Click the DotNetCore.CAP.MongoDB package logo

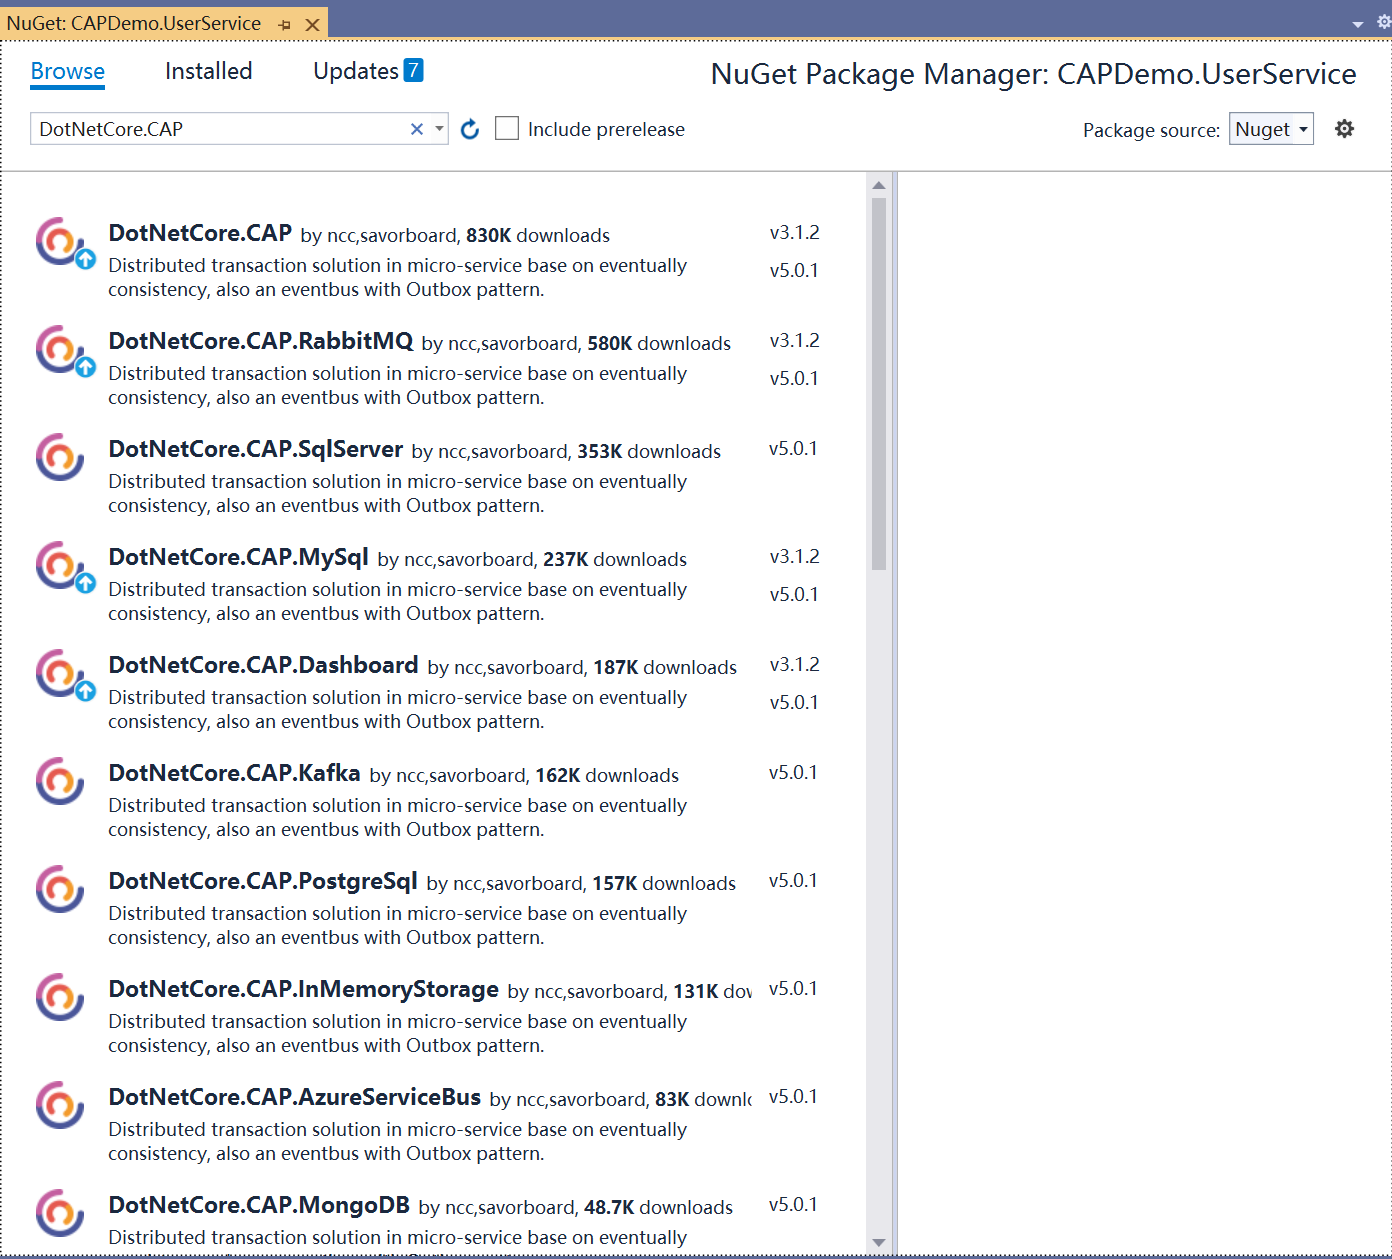click(60, 1213)
